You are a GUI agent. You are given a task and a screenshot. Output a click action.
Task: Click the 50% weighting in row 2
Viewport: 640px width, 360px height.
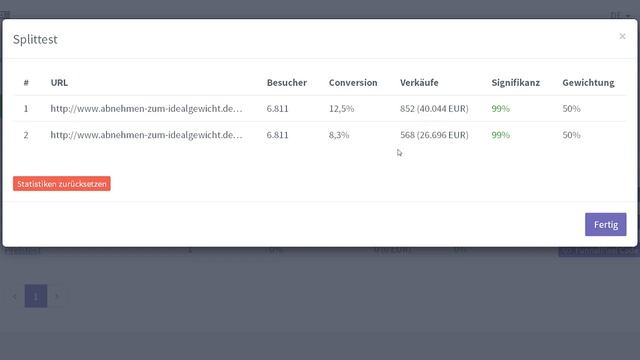pos(571,135)
